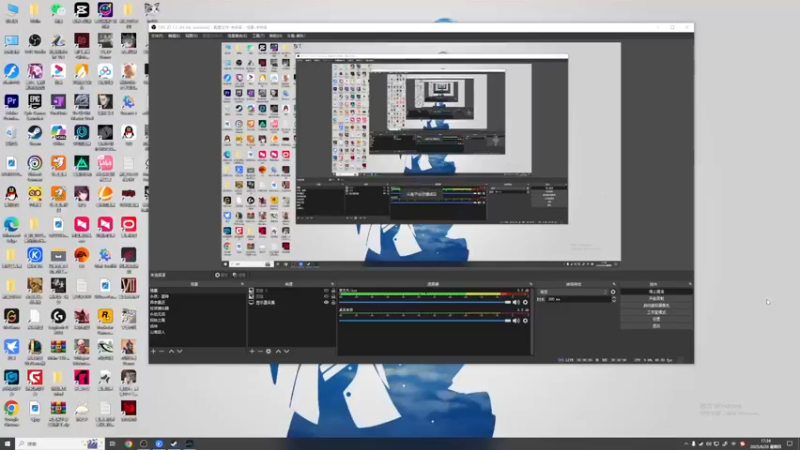This screenshot has width=800, height=450.
Task: Open the Steam desktop icon
Action: [35, 135]
